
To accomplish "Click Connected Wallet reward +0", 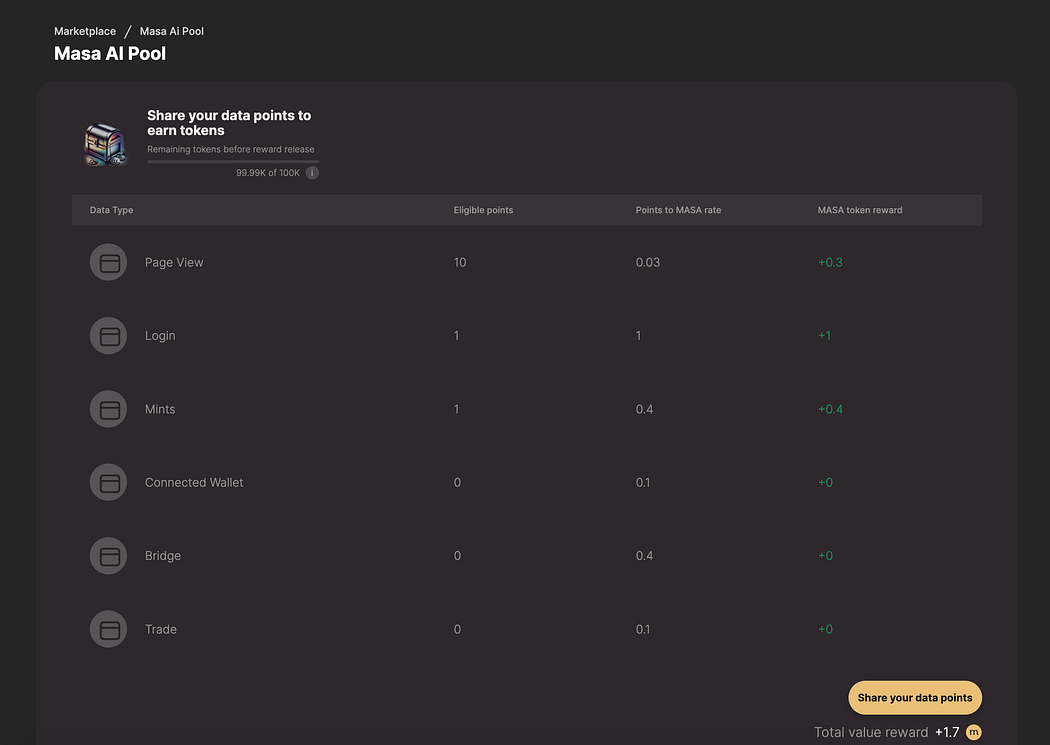I will point(825,483).
